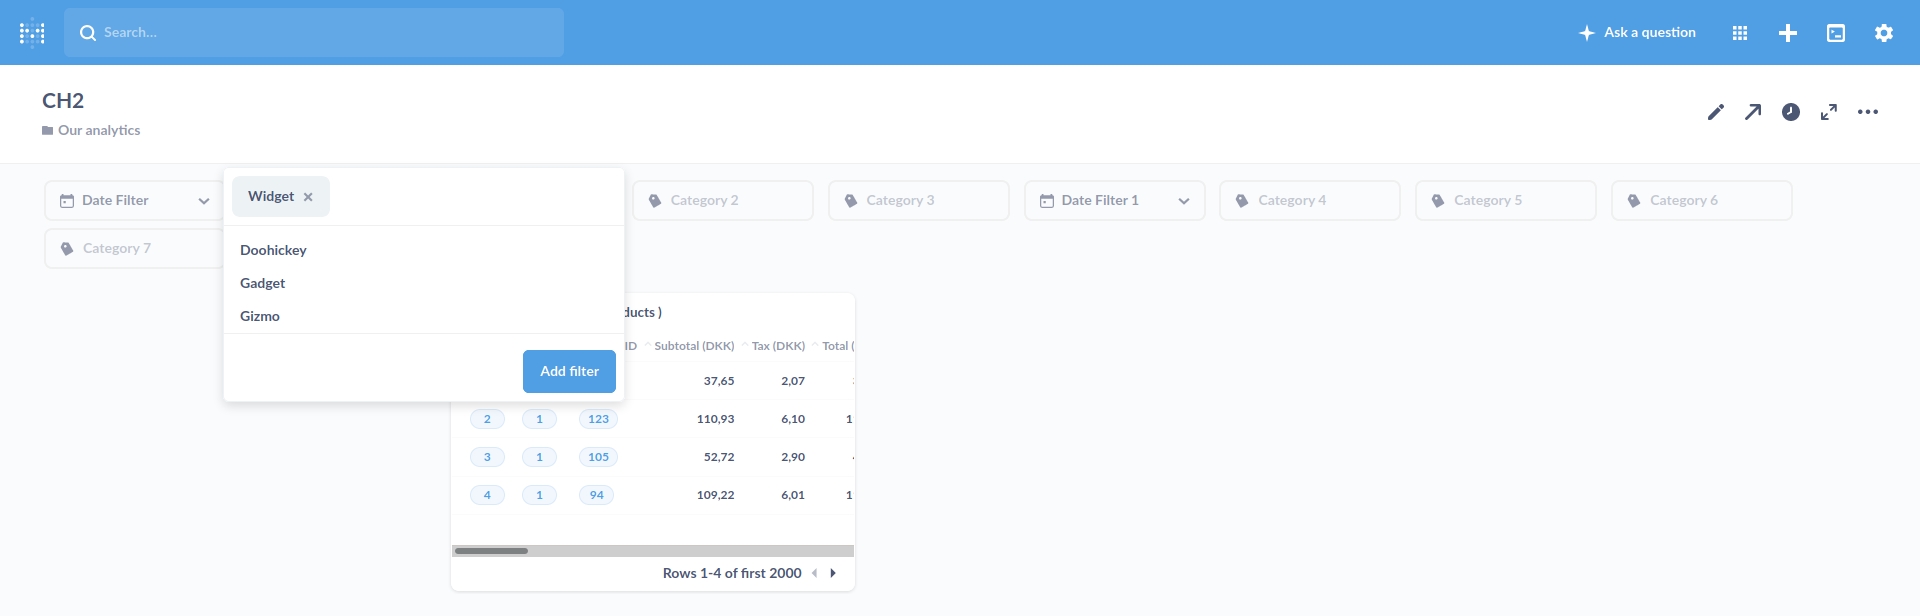Click Category 4 tag icon

pos(1242,201)
